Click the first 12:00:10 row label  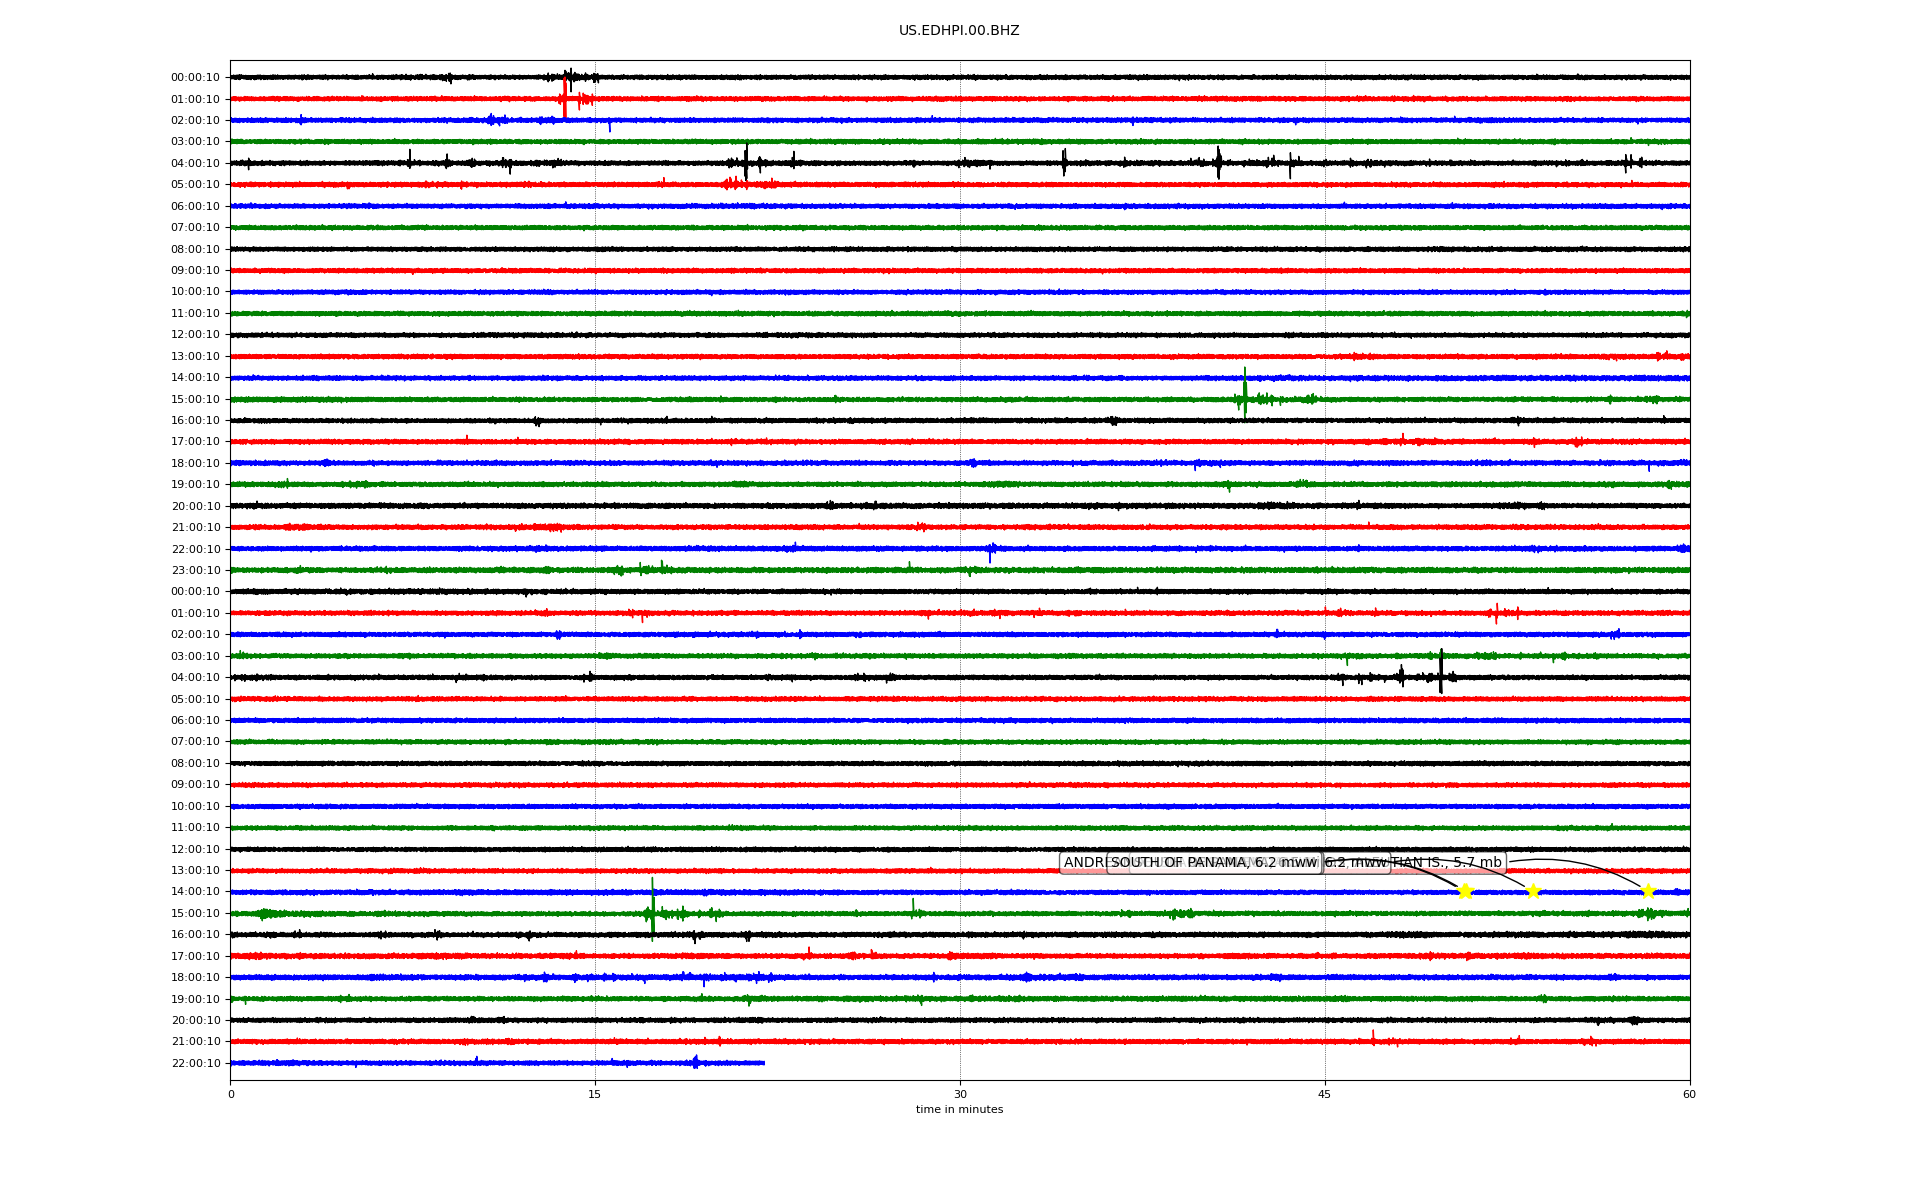coord(195,335)
